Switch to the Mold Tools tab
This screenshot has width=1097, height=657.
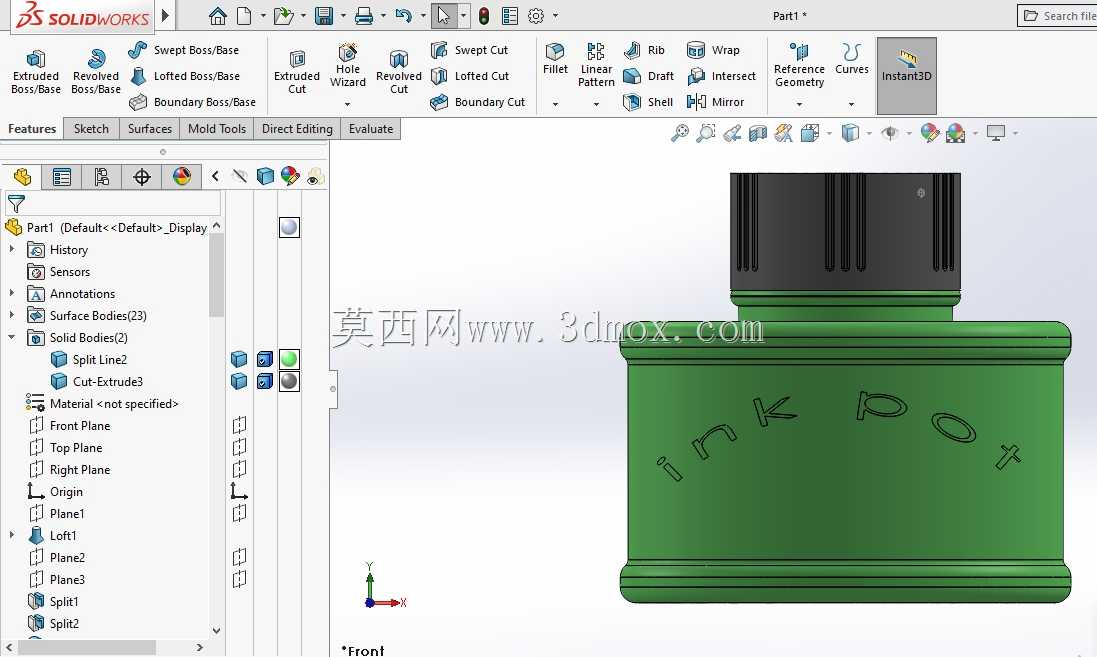click(x=217, y=129)
